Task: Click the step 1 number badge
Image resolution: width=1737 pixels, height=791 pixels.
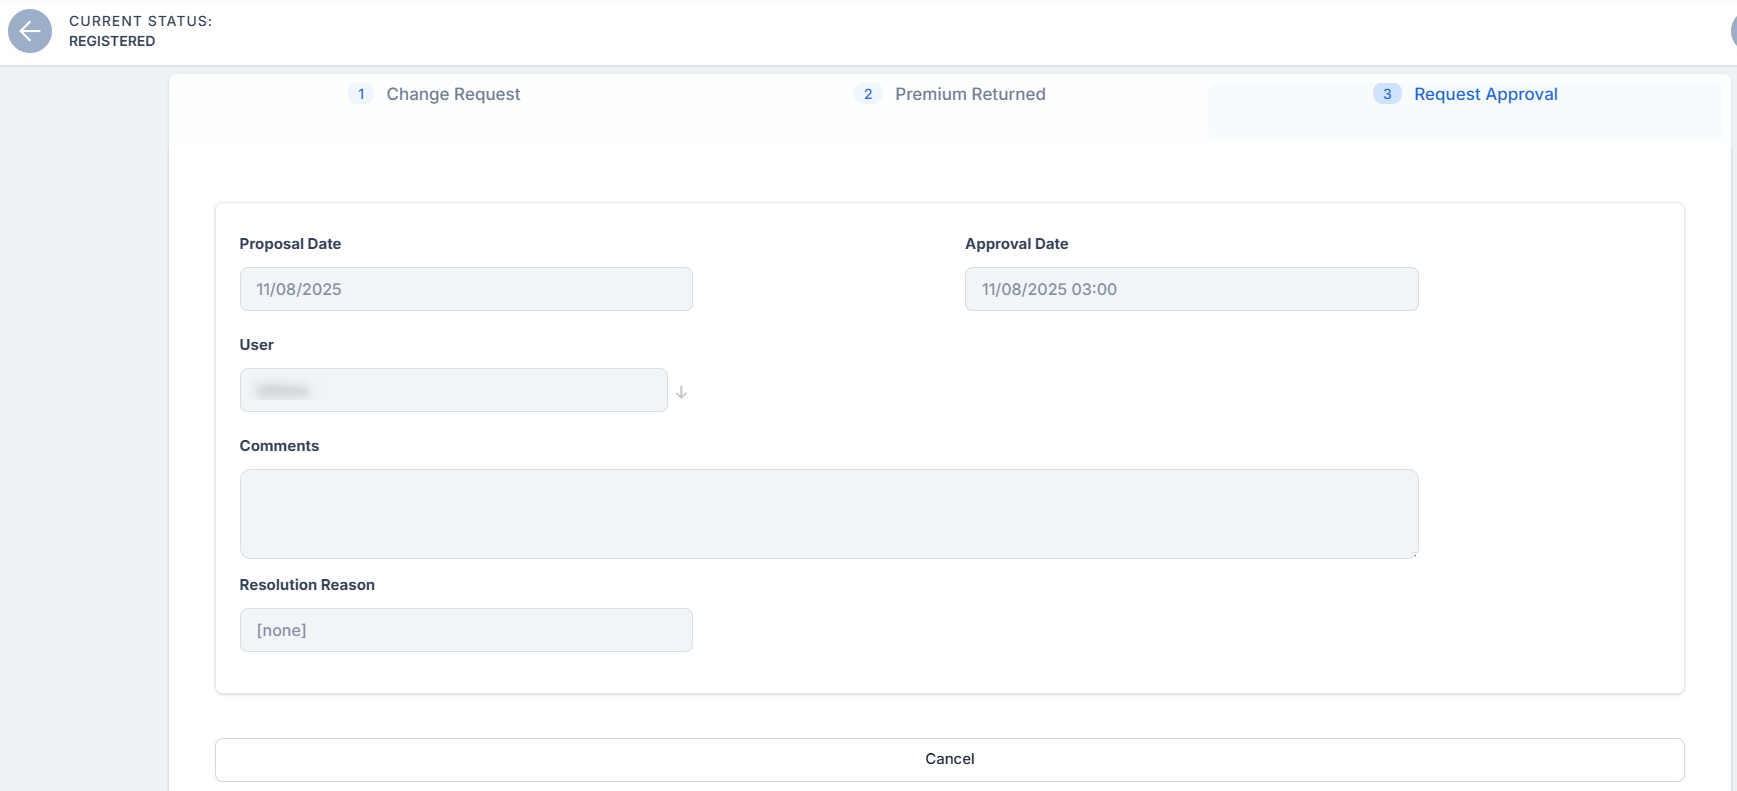Action: point(361,94)
